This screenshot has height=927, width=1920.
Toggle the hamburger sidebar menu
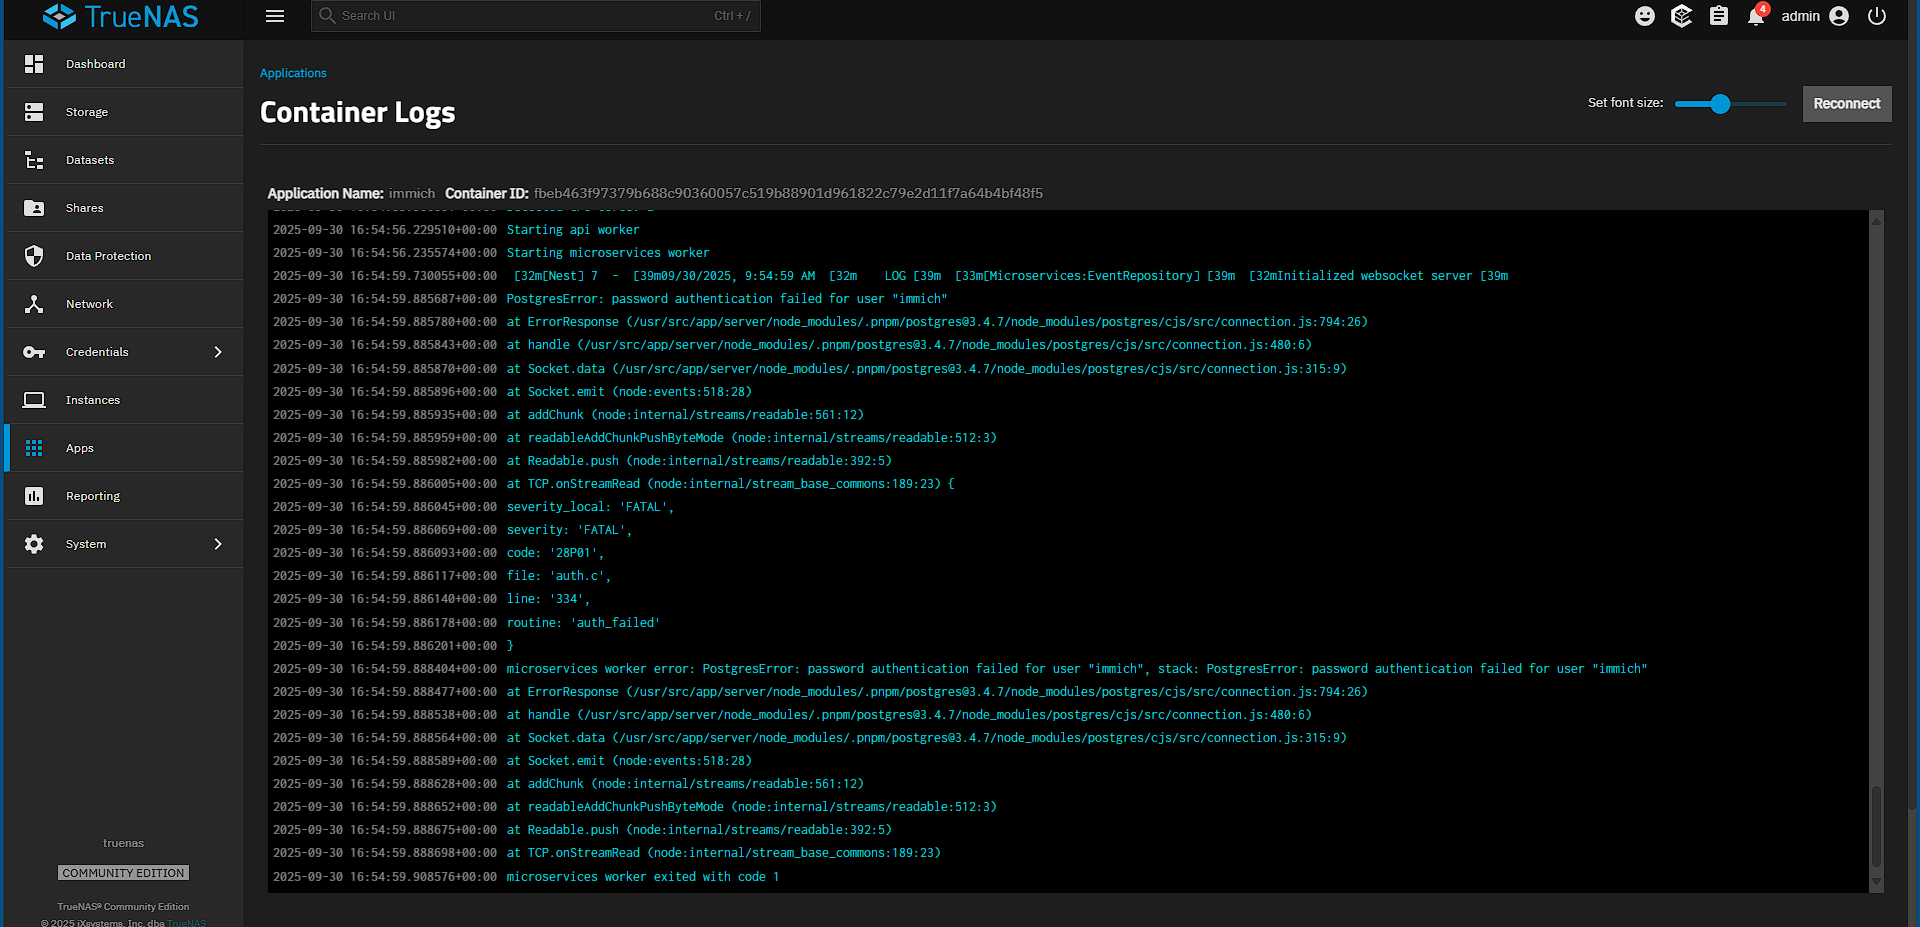275,16
